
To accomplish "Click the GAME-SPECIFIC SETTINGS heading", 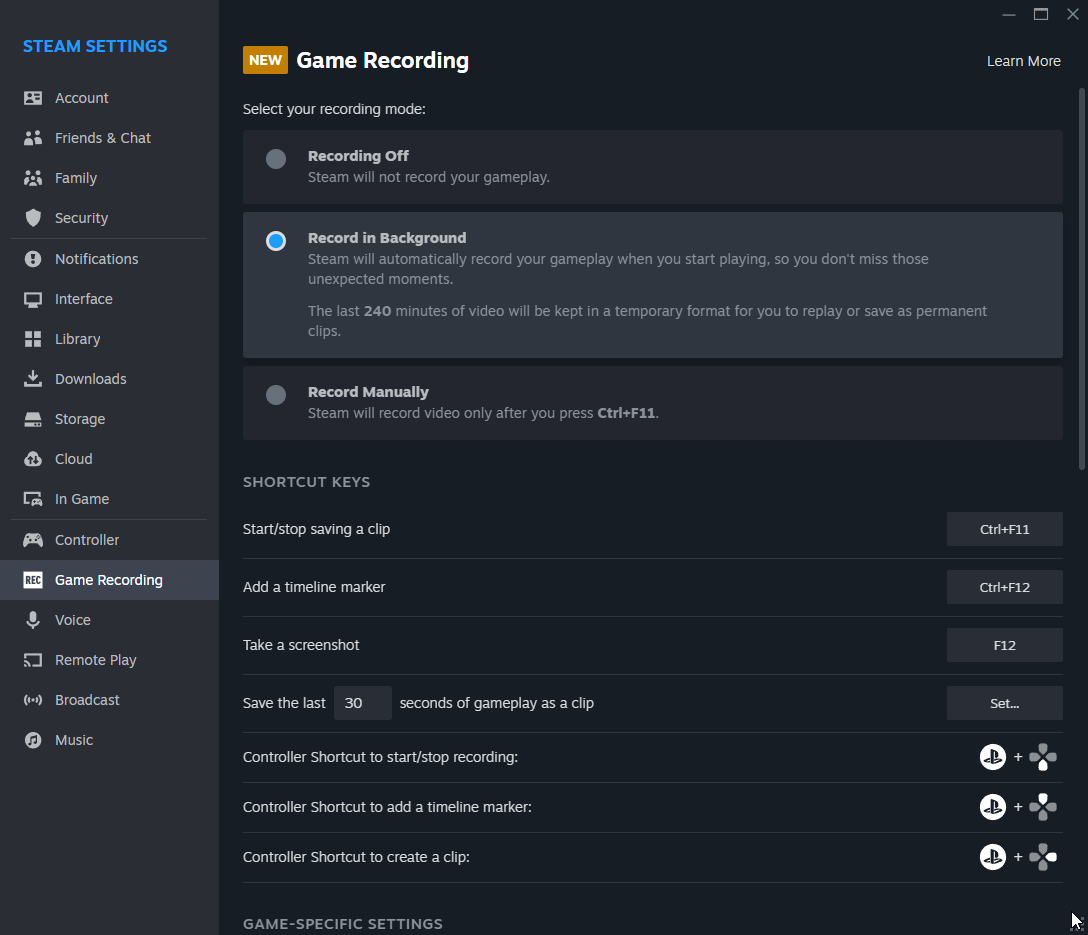I will 343,924.
